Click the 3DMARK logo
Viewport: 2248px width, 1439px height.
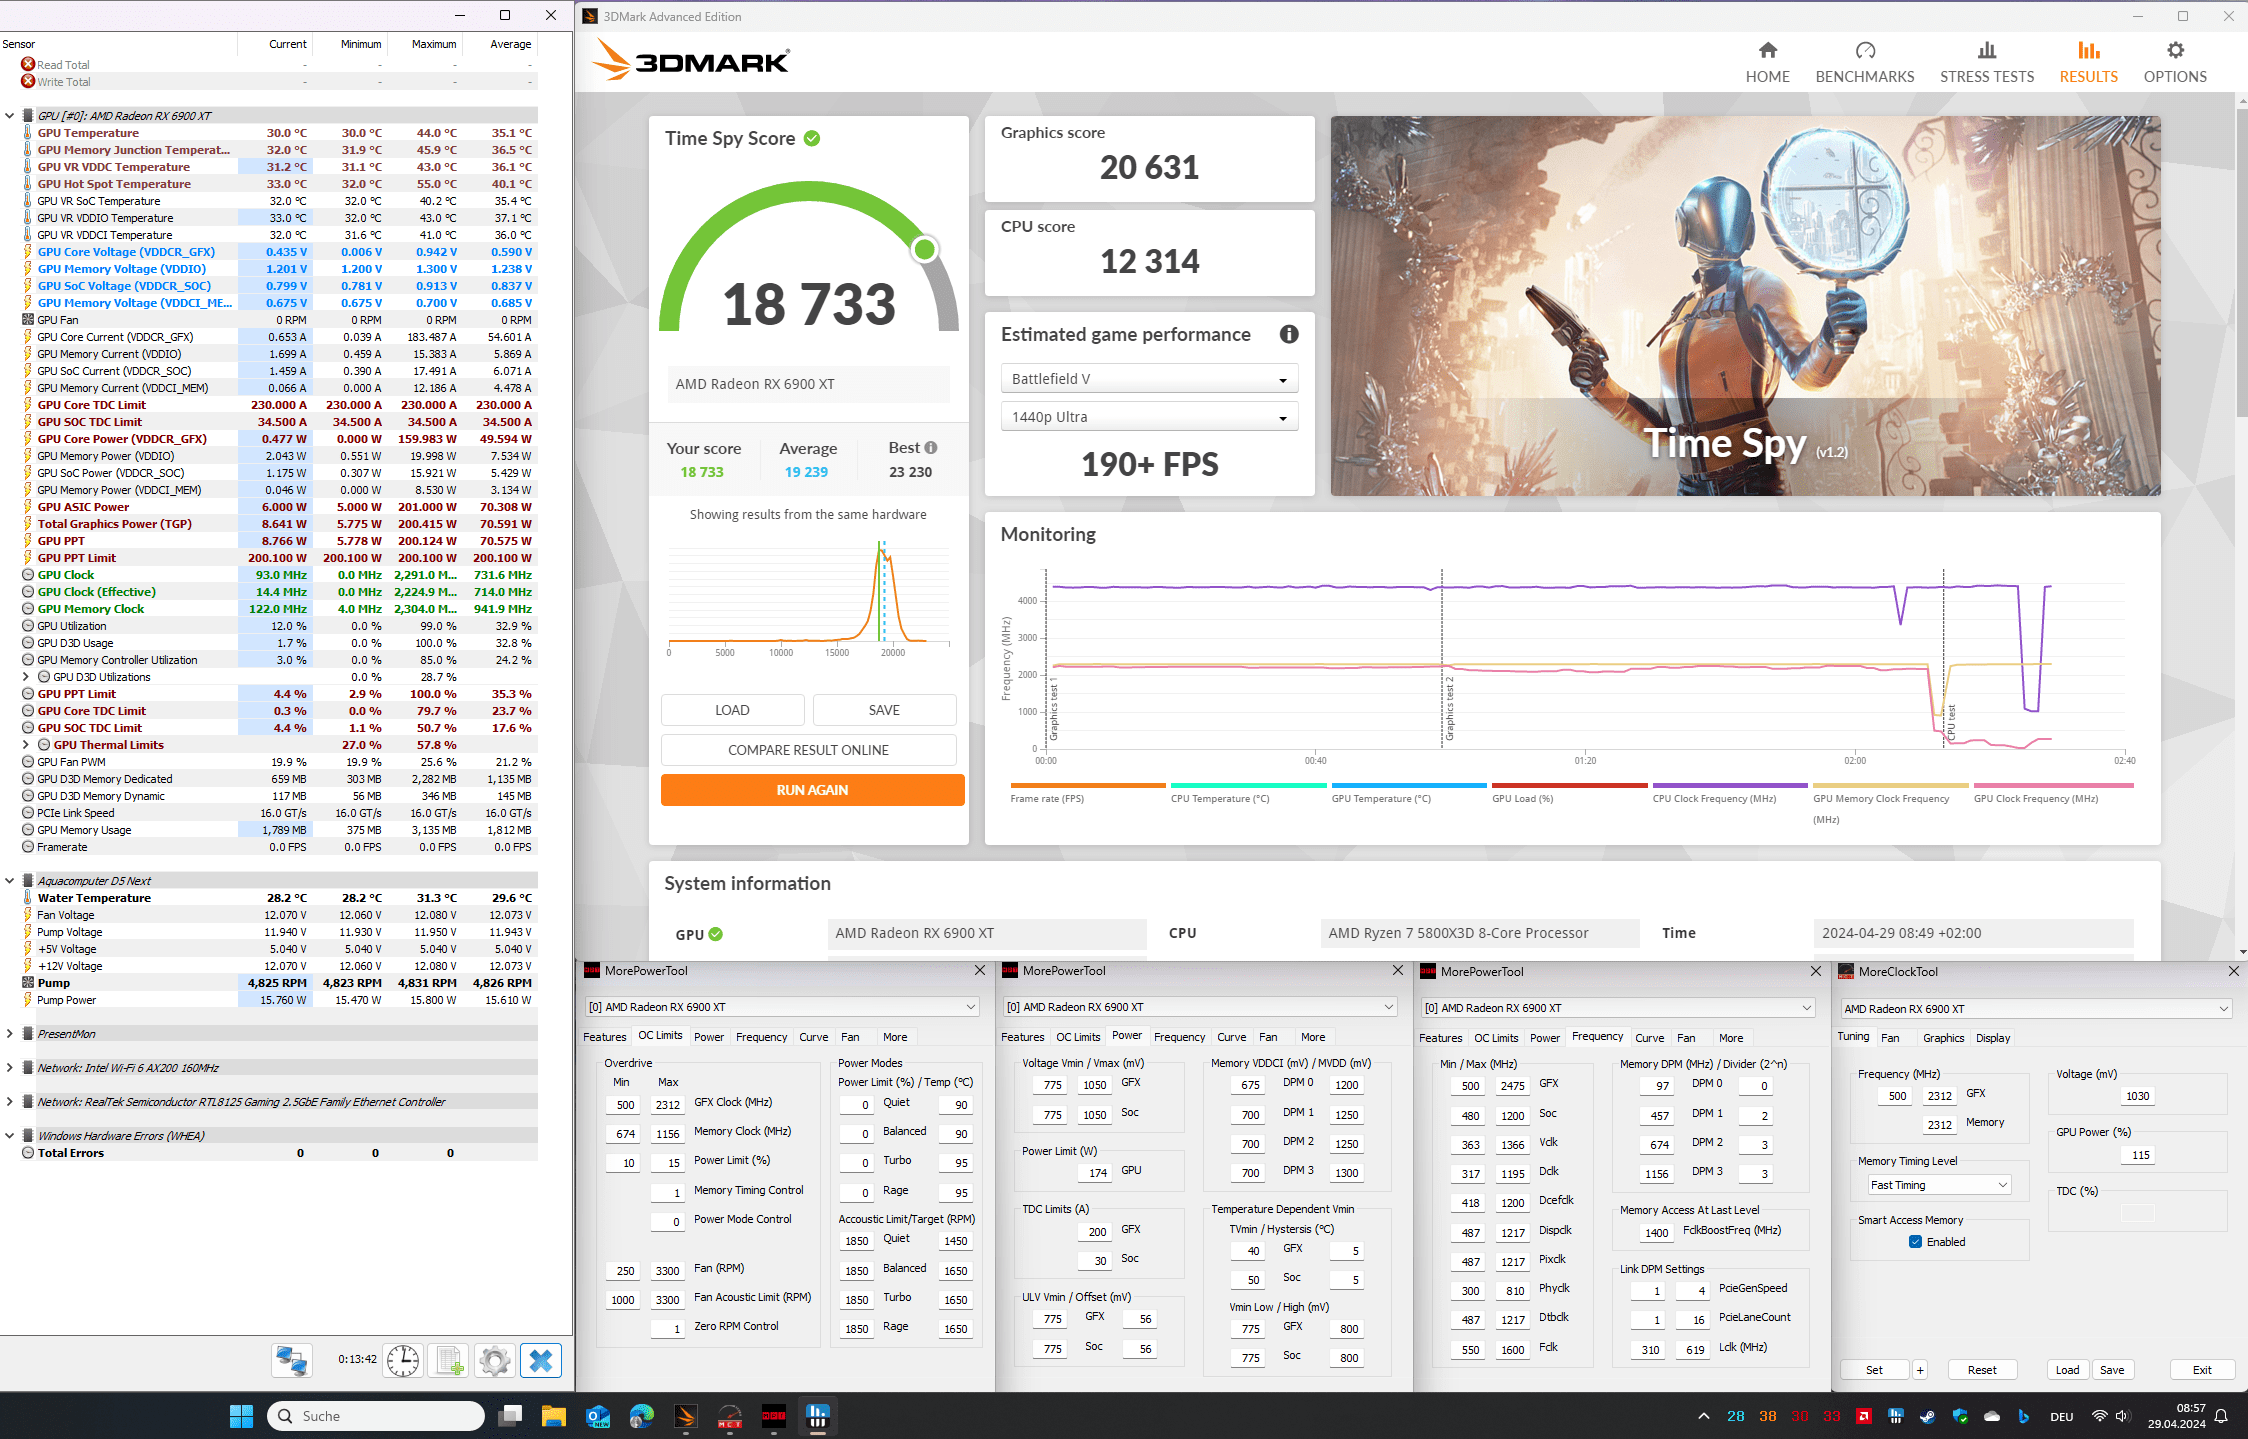coord(691,60)
